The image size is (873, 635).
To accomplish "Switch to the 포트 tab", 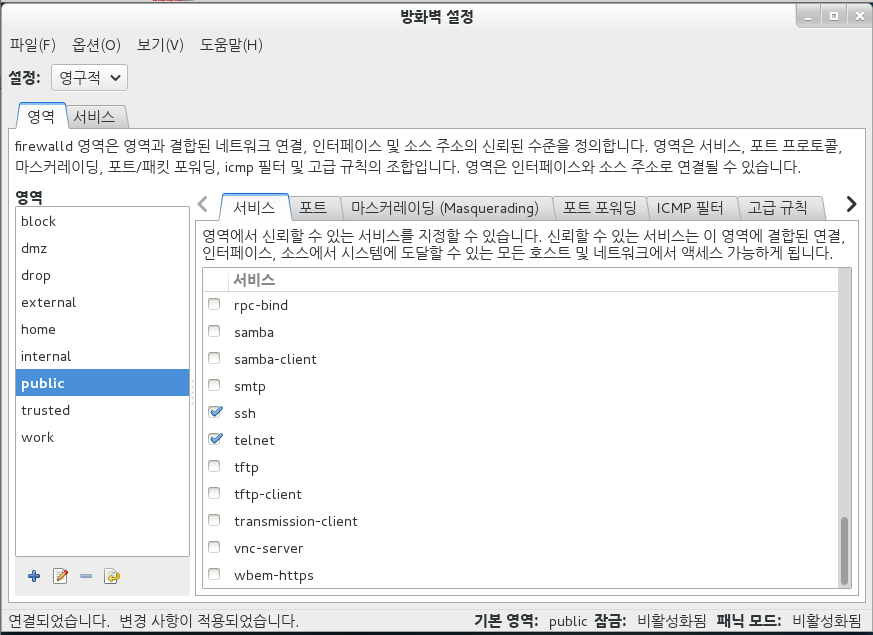I will tap(313, 208).
